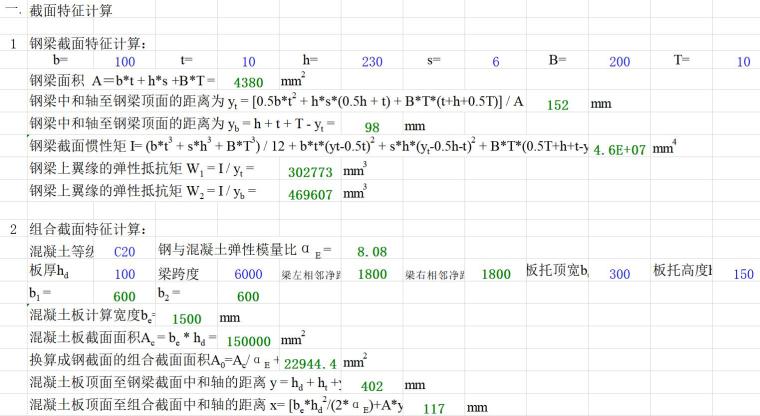
Task: Click the slab haunch top width 300
Action: 619,274
